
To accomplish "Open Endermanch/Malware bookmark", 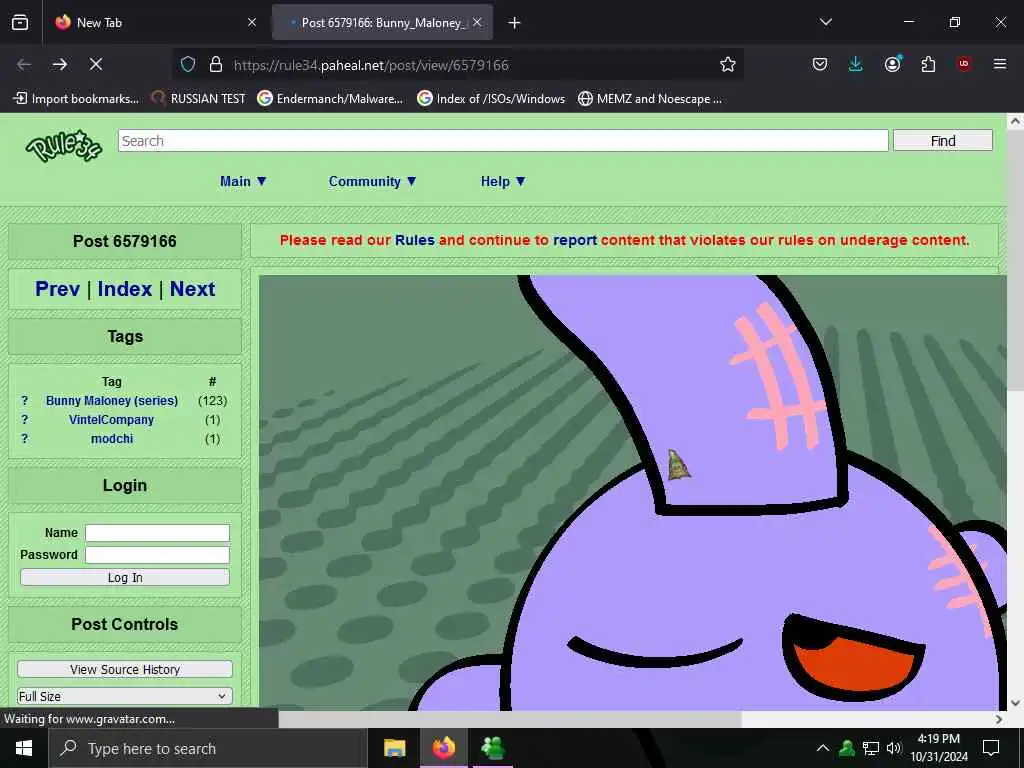I will 330,99.
